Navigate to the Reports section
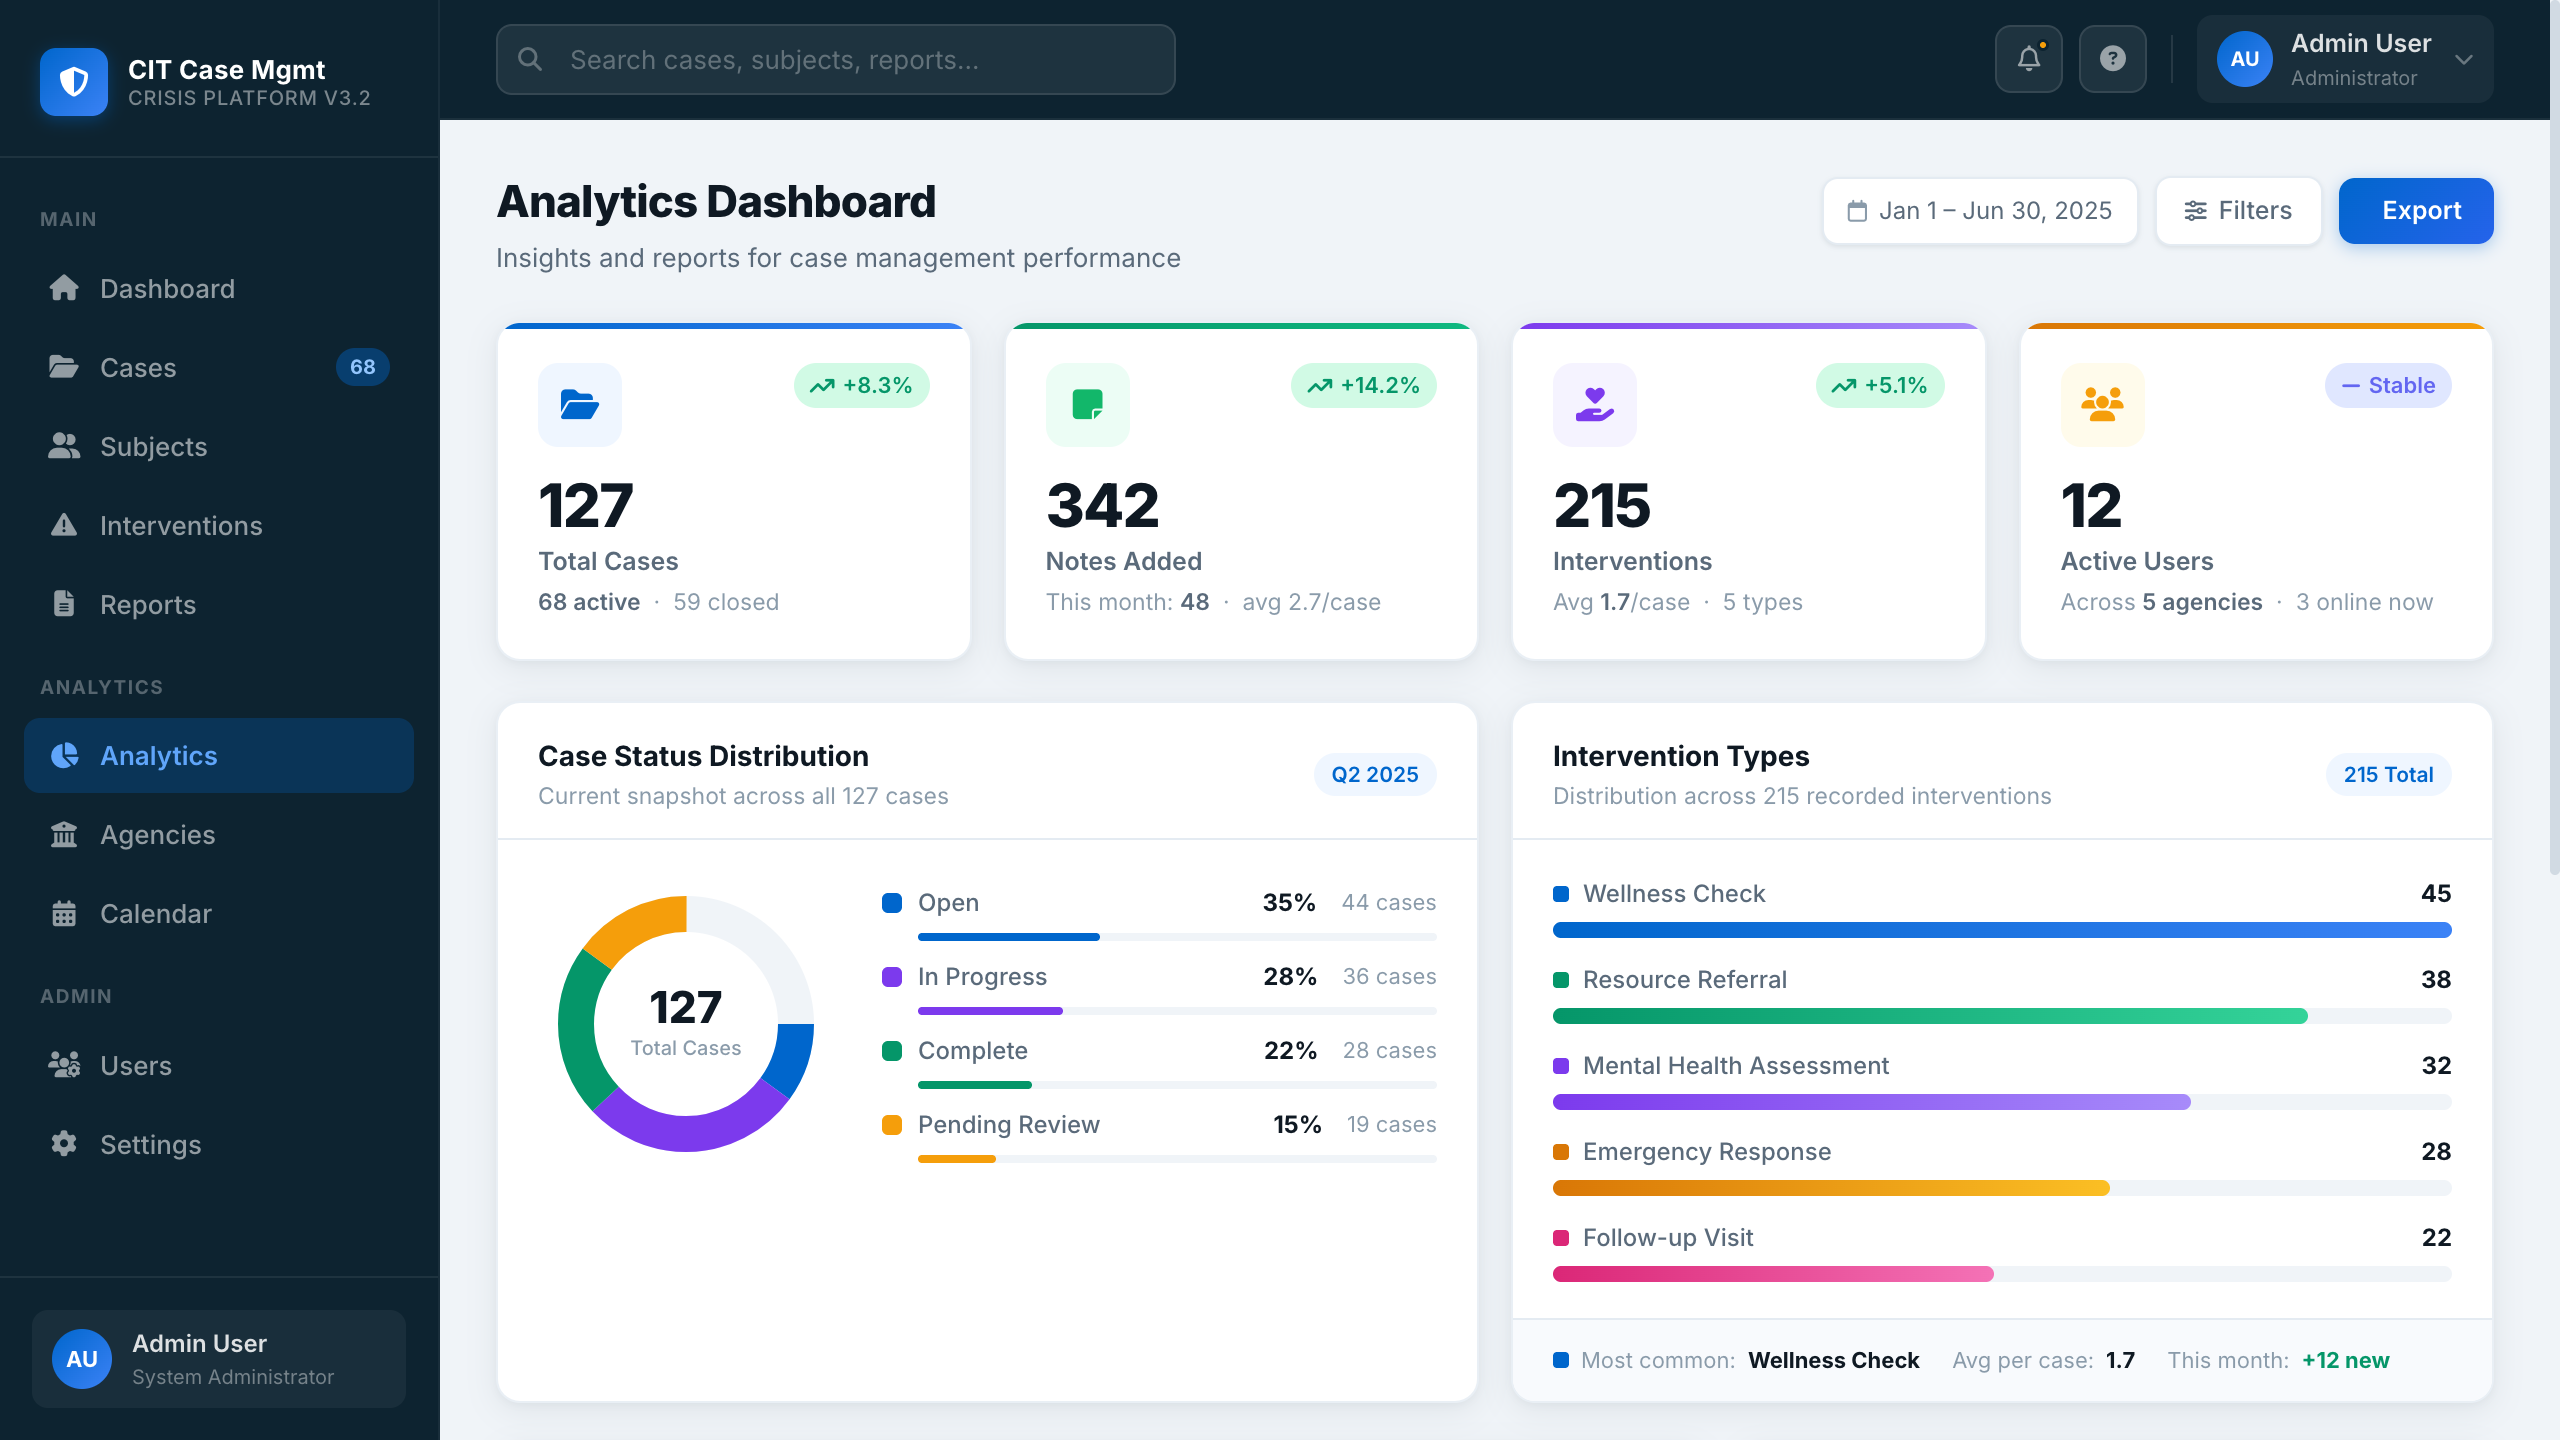The height and width of the screenshot is (1440, 2560). click(x=147, y=604)
